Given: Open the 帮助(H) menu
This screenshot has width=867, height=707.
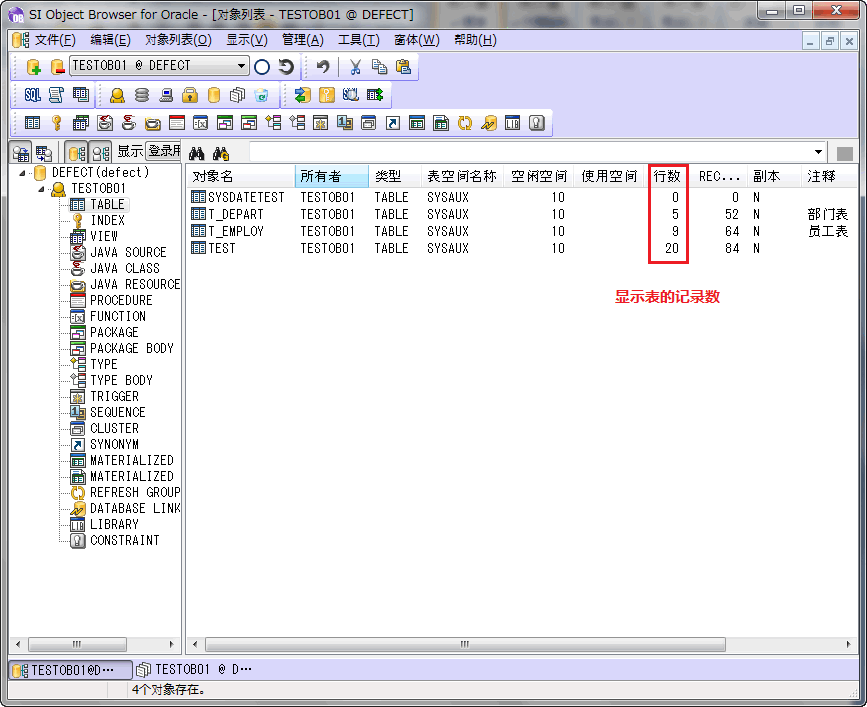Looking at the screenshot, I should (475, 40).
